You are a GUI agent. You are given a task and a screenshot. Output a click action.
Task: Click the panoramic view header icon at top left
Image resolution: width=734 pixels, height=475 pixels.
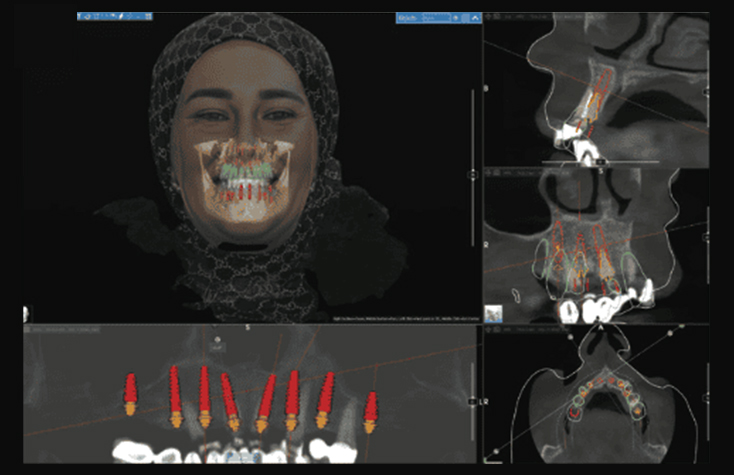[27, 329]
